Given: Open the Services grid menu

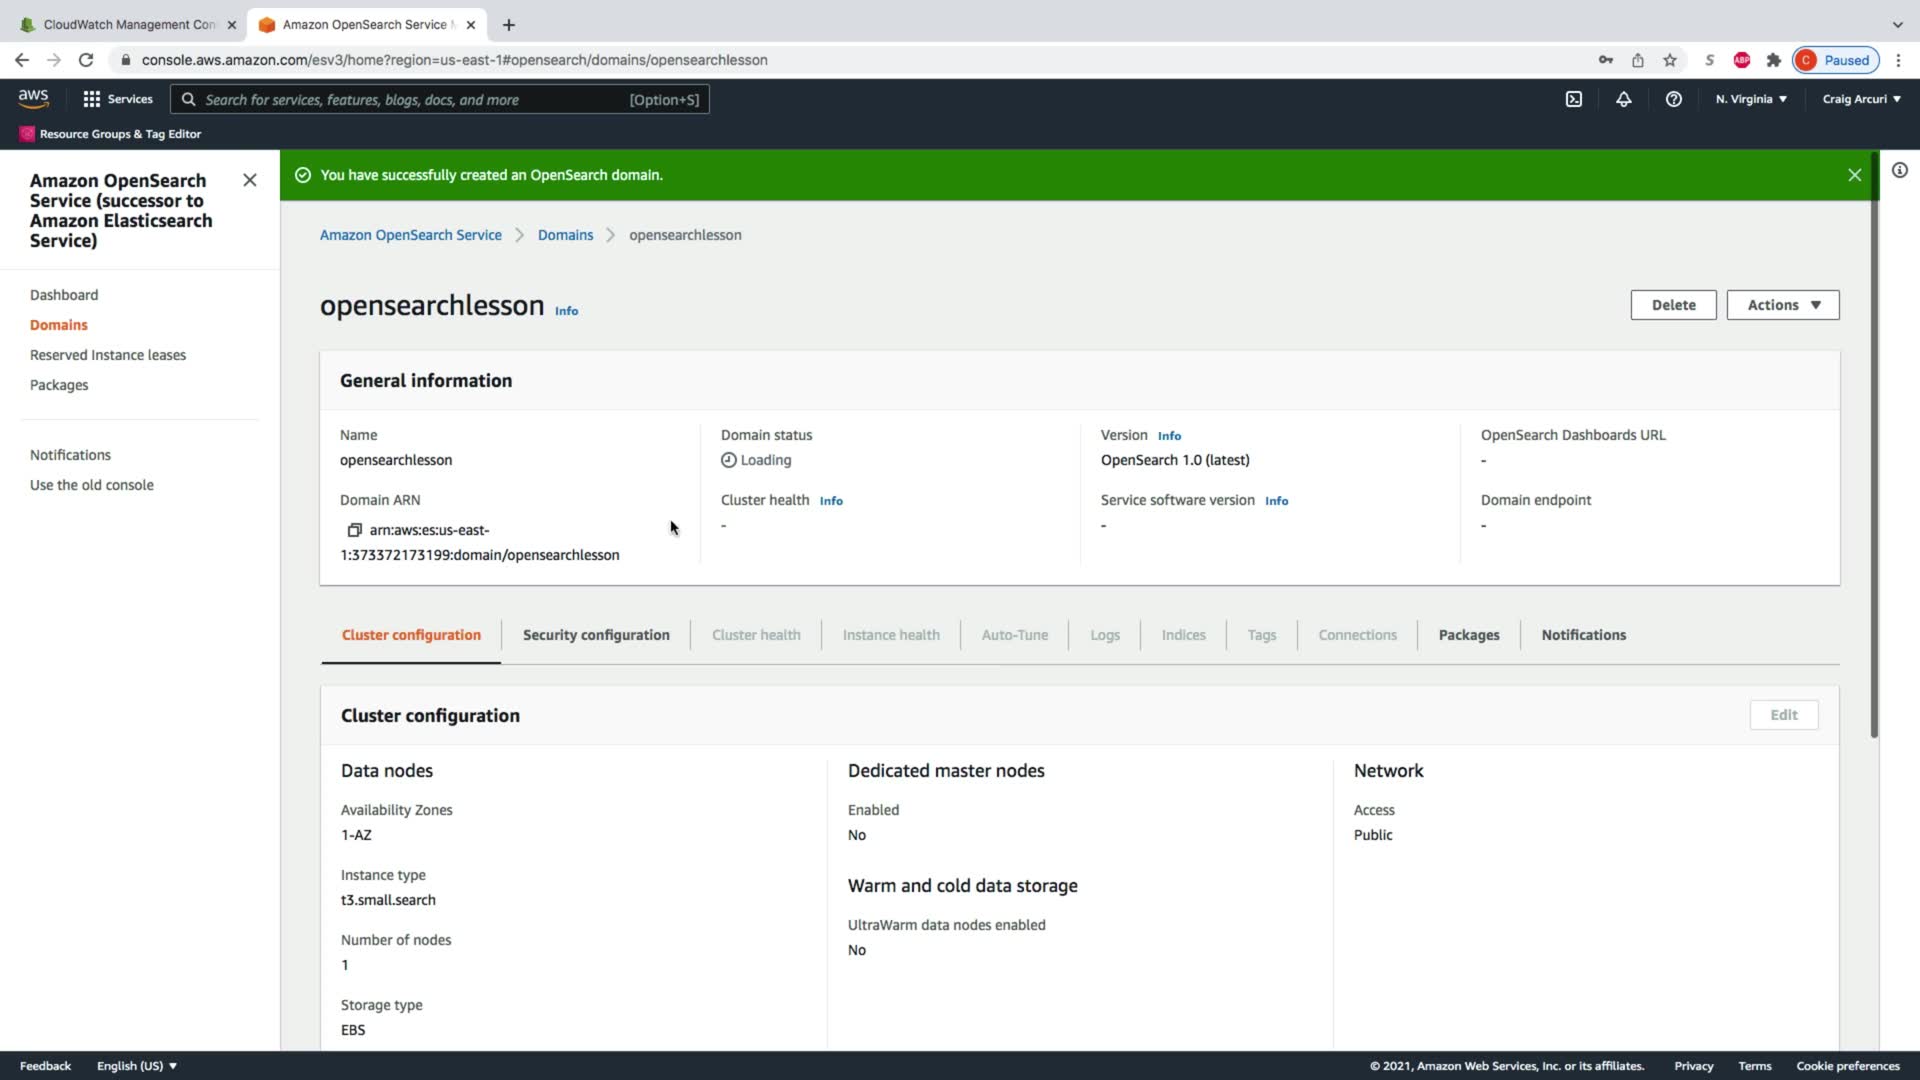Looking at the screenshot, I should (x=117, y=99).
